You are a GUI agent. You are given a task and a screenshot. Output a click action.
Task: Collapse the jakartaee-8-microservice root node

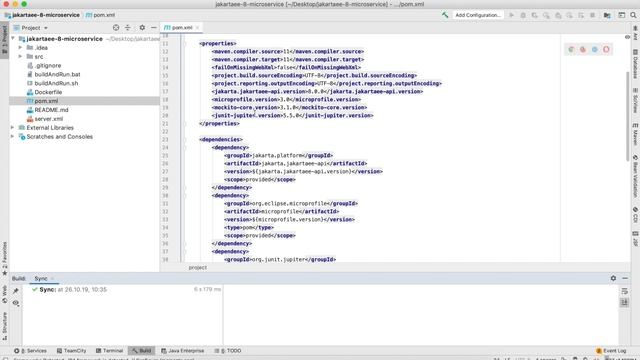13,39
